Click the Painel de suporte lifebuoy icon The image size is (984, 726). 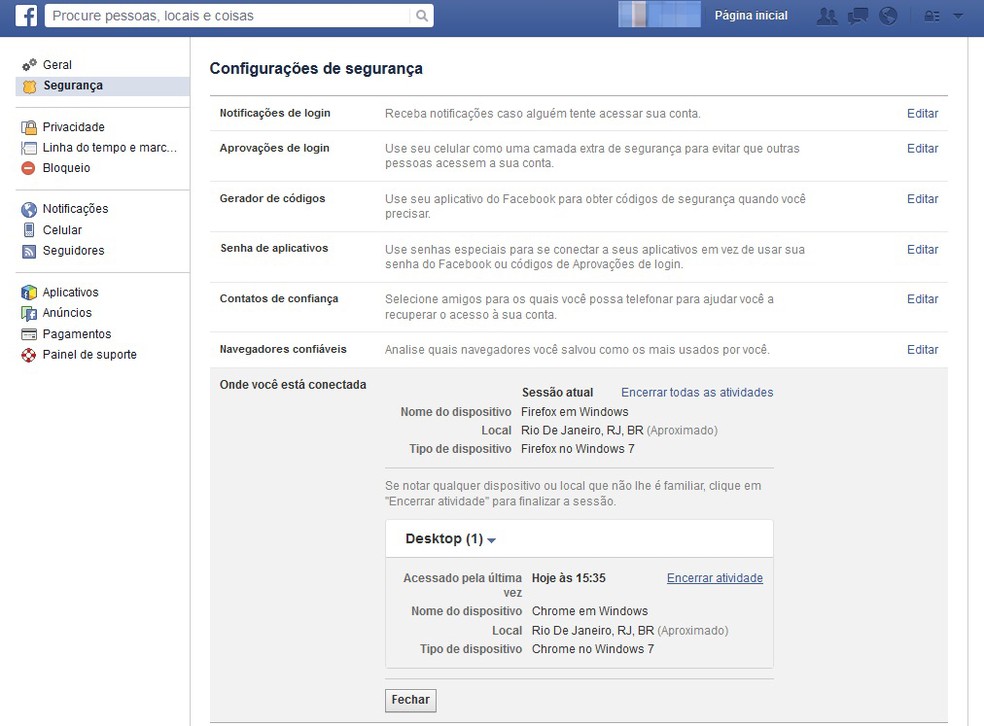[x=28, y=354]
